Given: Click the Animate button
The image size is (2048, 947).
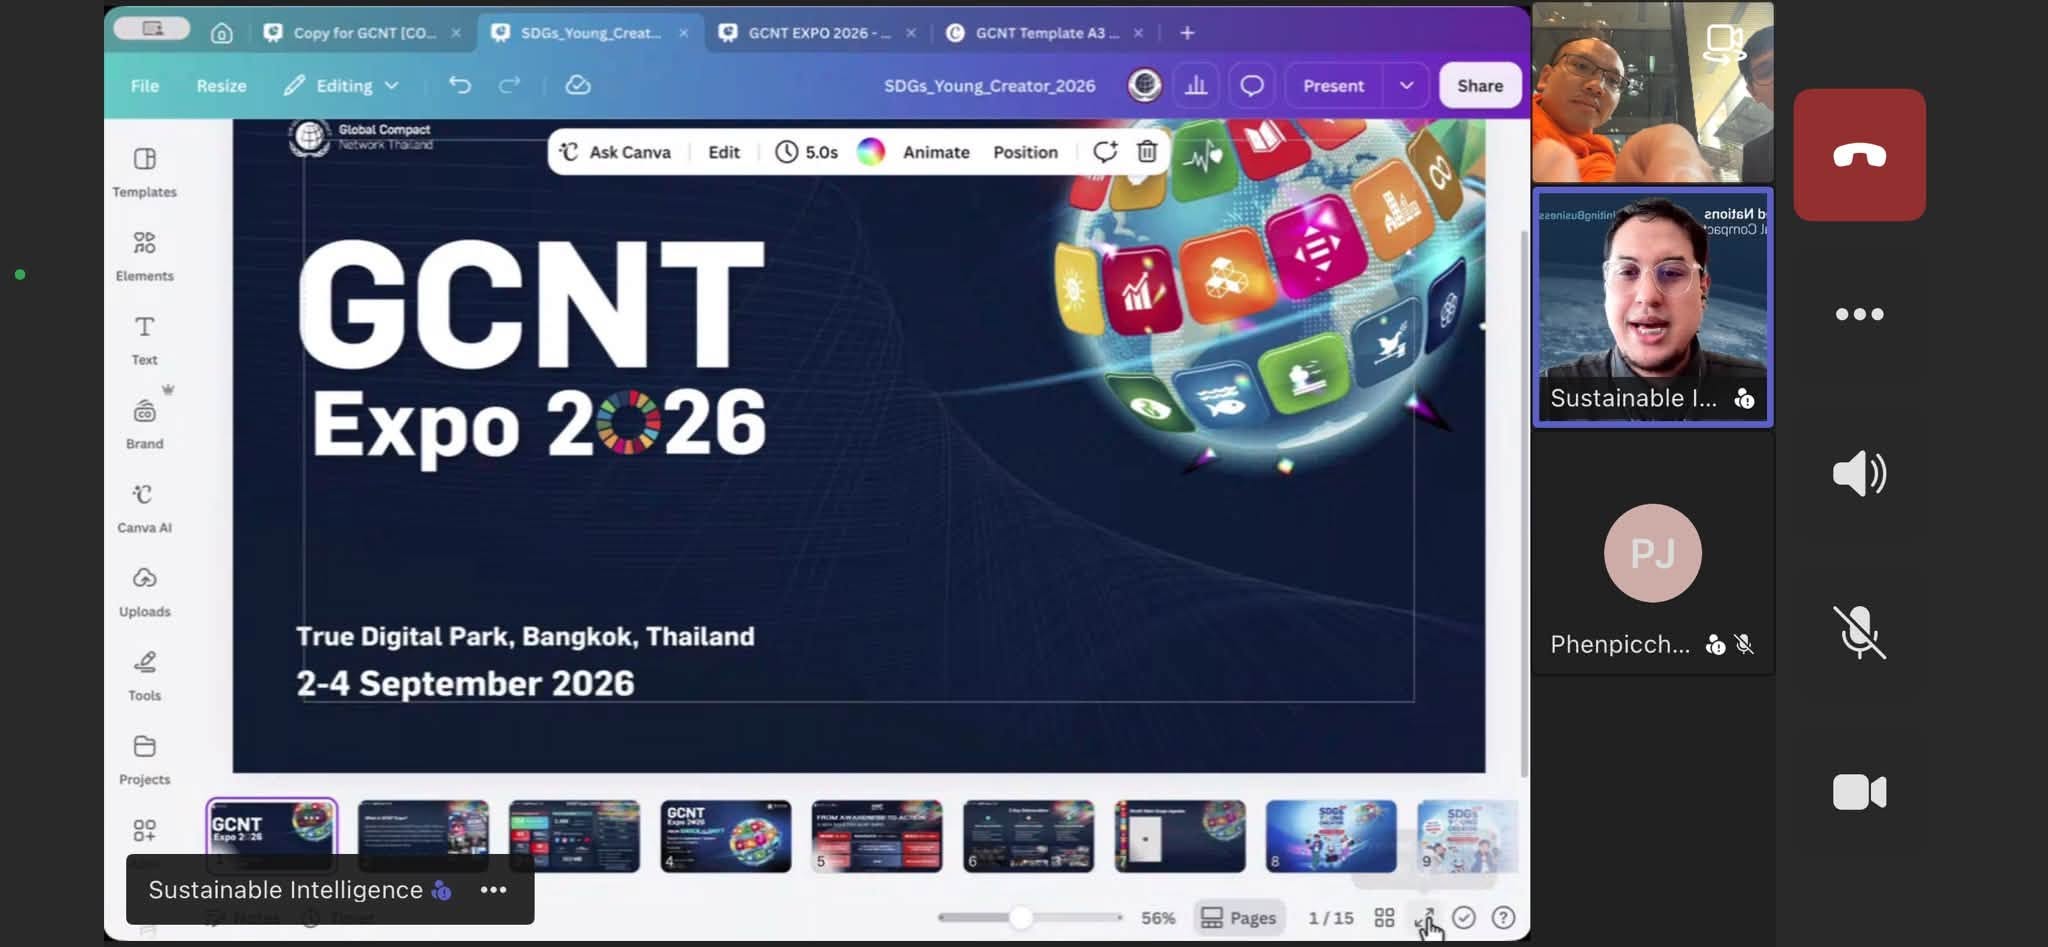Looking at the screenshot, I should [936, 152].
